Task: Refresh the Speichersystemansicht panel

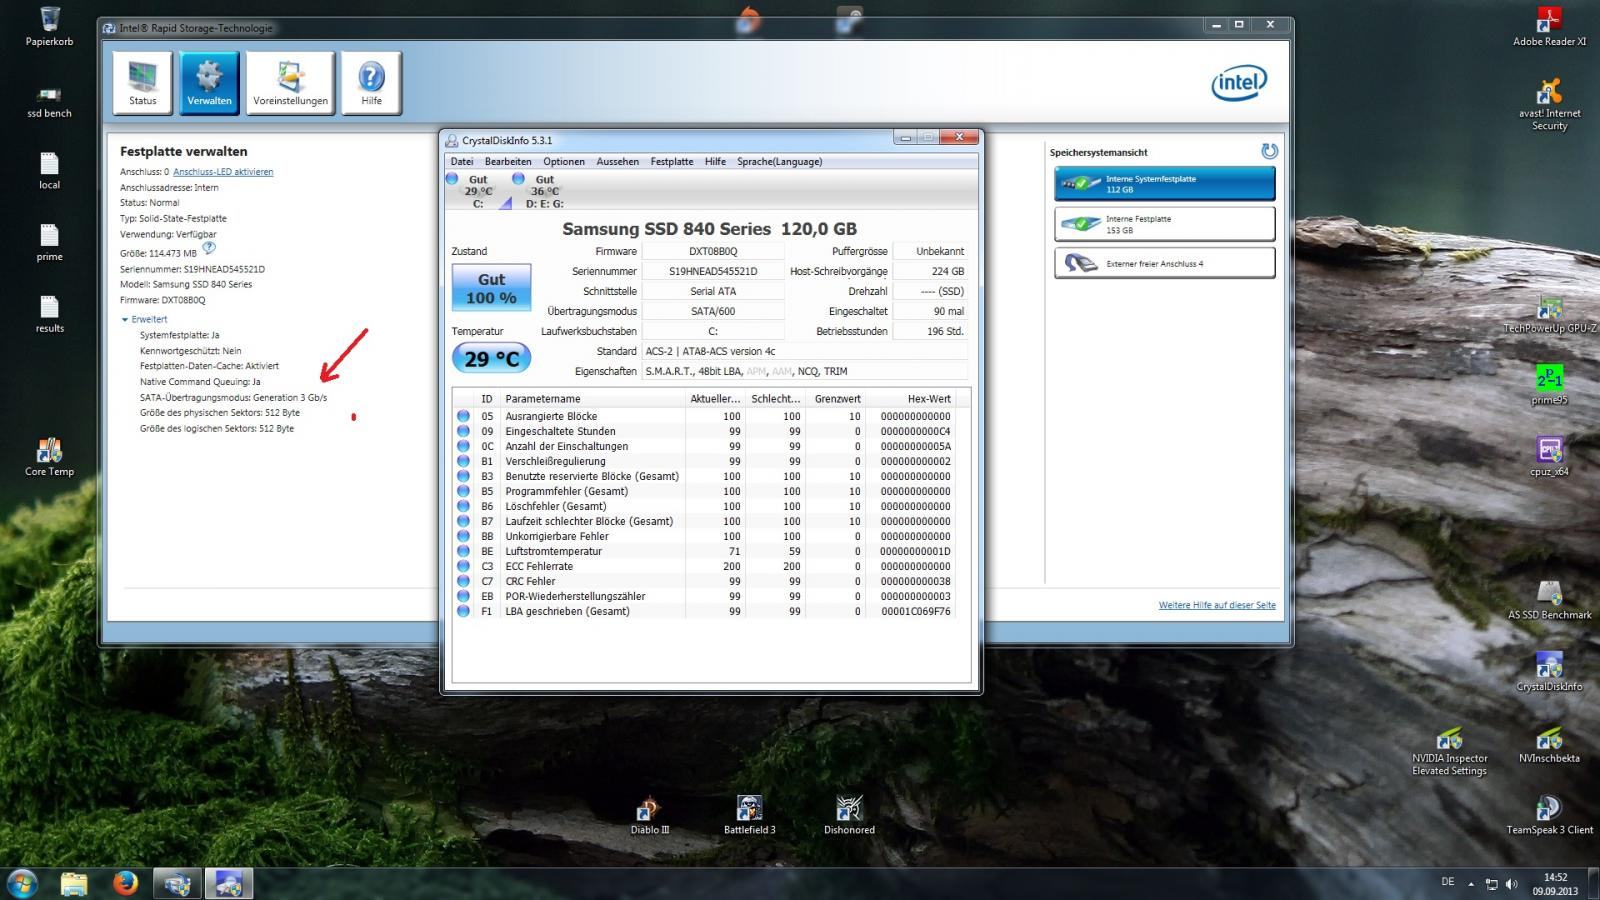Action: click(x=1269, y=151)
